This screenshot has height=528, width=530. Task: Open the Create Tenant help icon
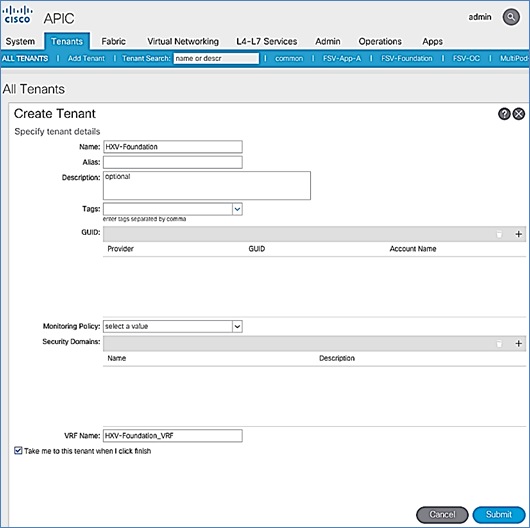504,114
